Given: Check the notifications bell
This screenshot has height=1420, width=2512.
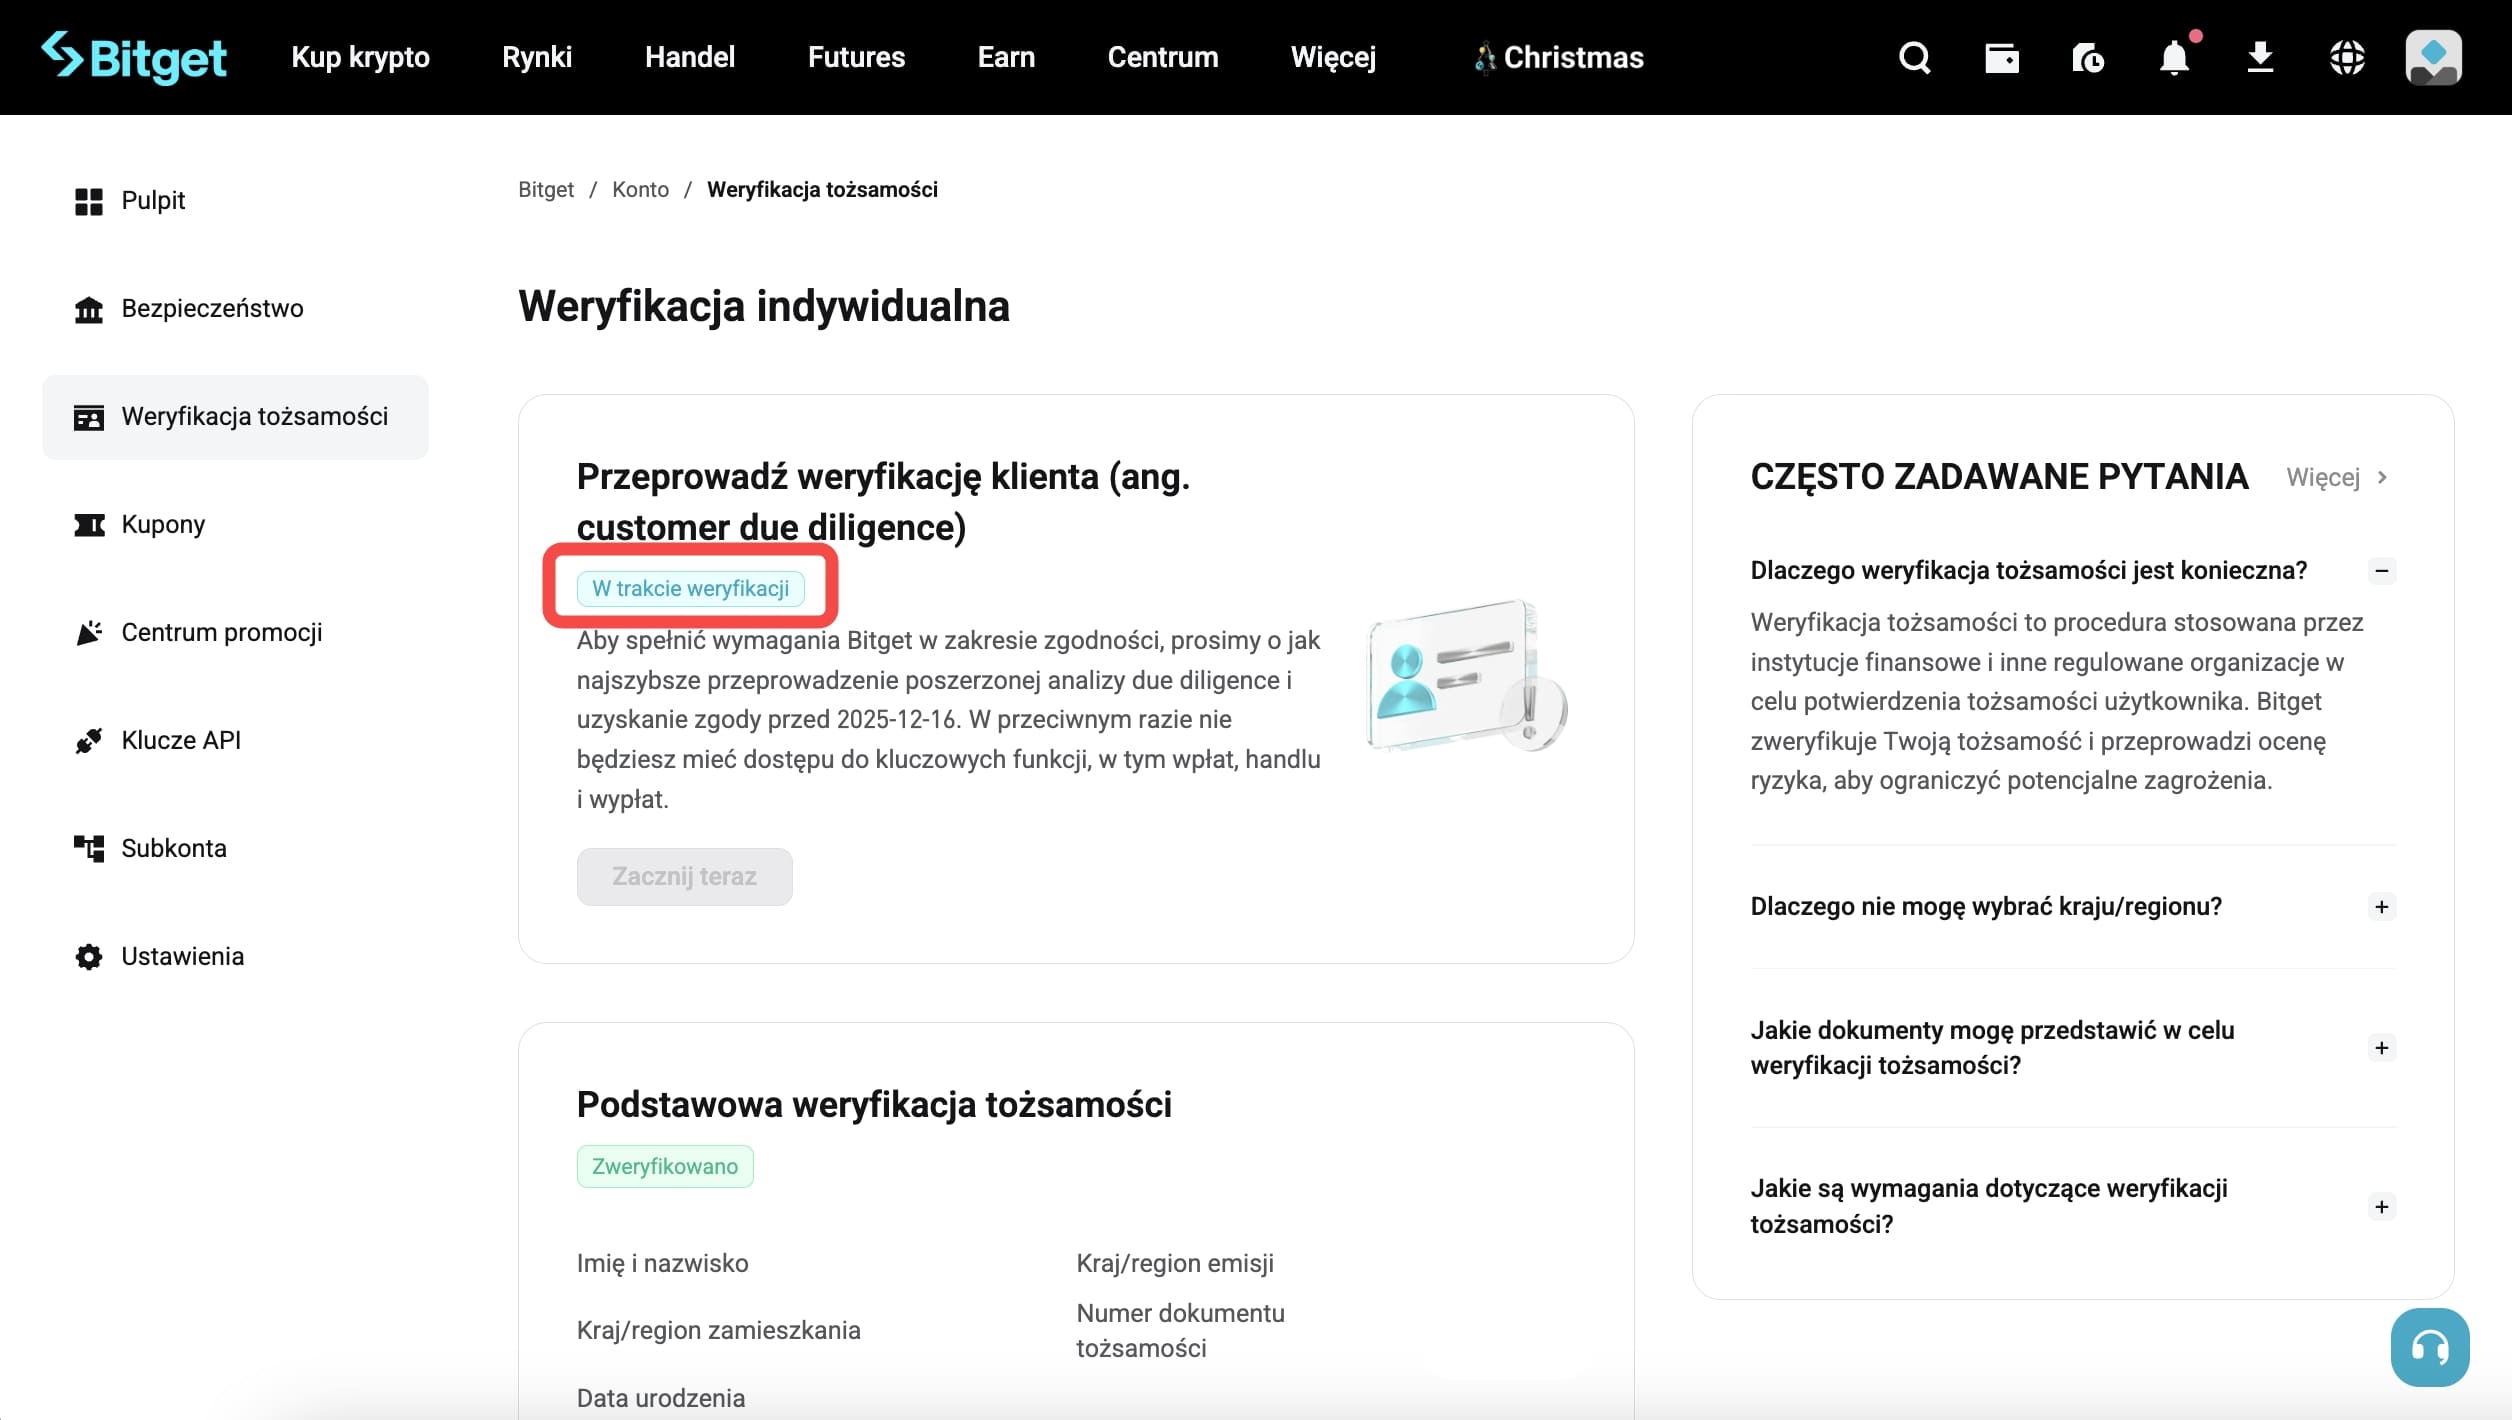Looking at the screenshot, I should [x=2174, y=57].
